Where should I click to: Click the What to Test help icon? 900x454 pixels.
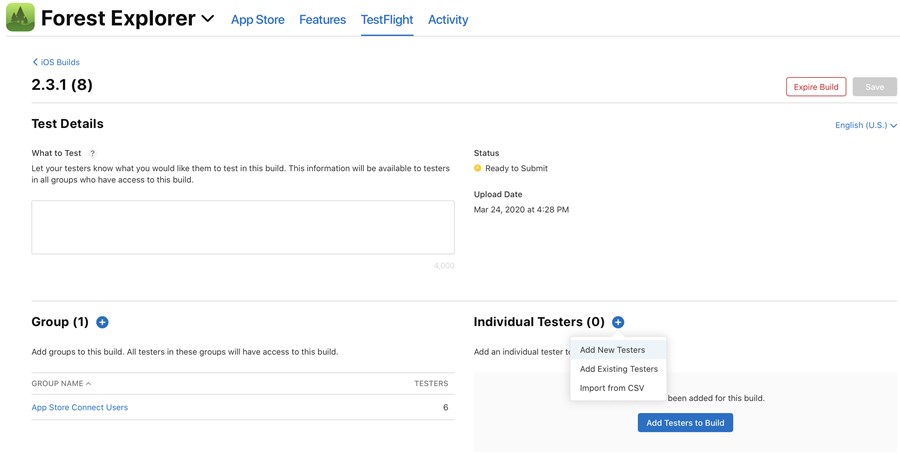[x=92, y=153]
